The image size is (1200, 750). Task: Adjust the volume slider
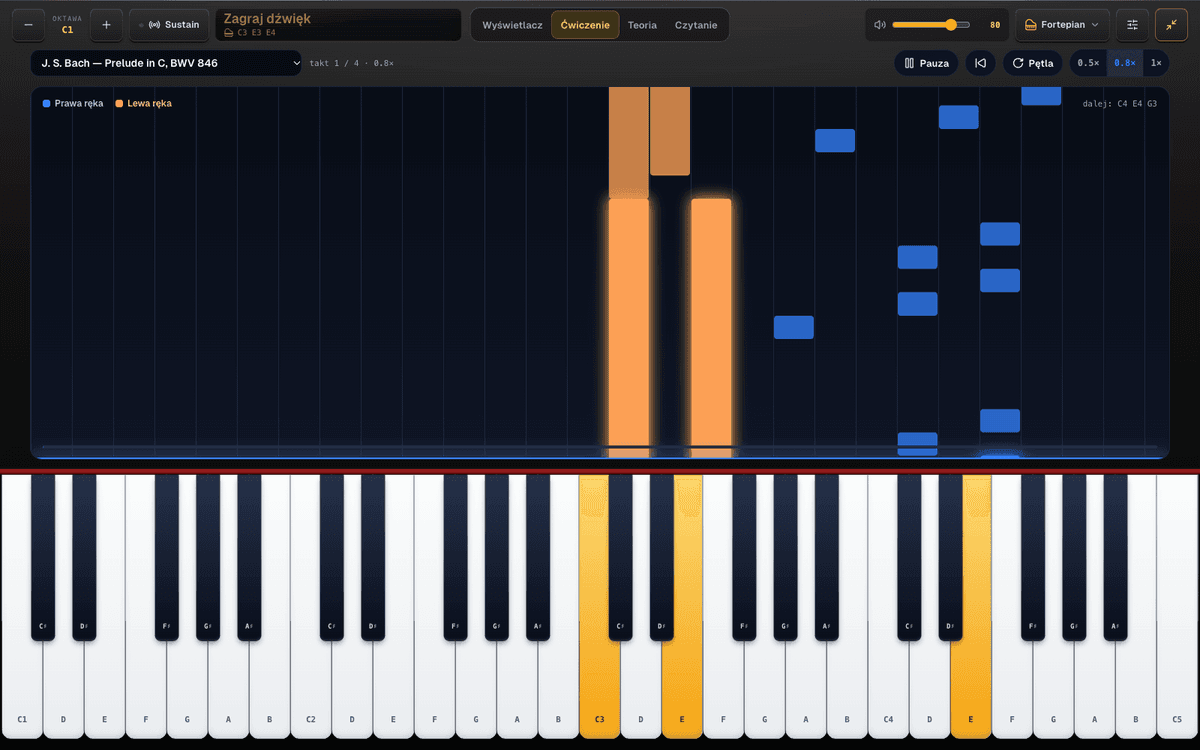[931, 25]
